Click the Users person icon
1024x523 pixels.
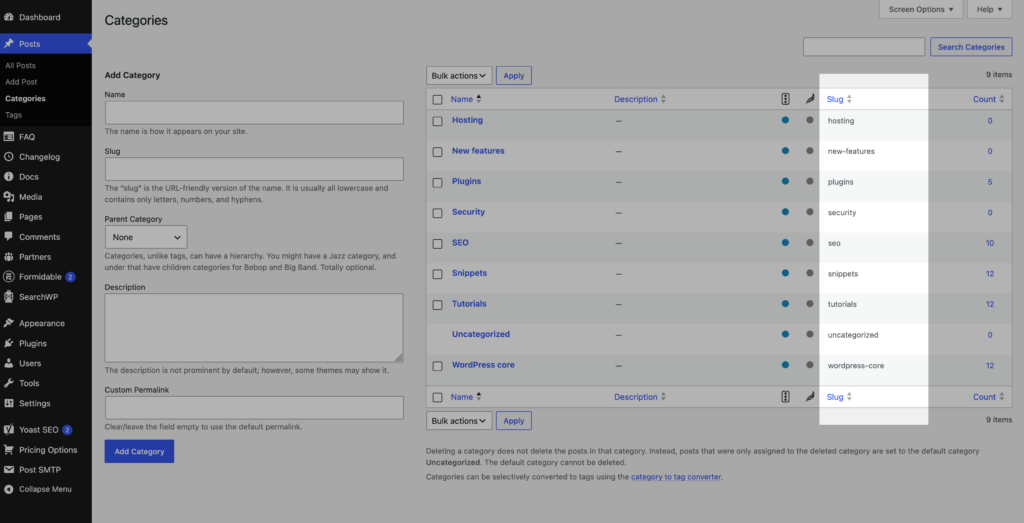[9, 363]
